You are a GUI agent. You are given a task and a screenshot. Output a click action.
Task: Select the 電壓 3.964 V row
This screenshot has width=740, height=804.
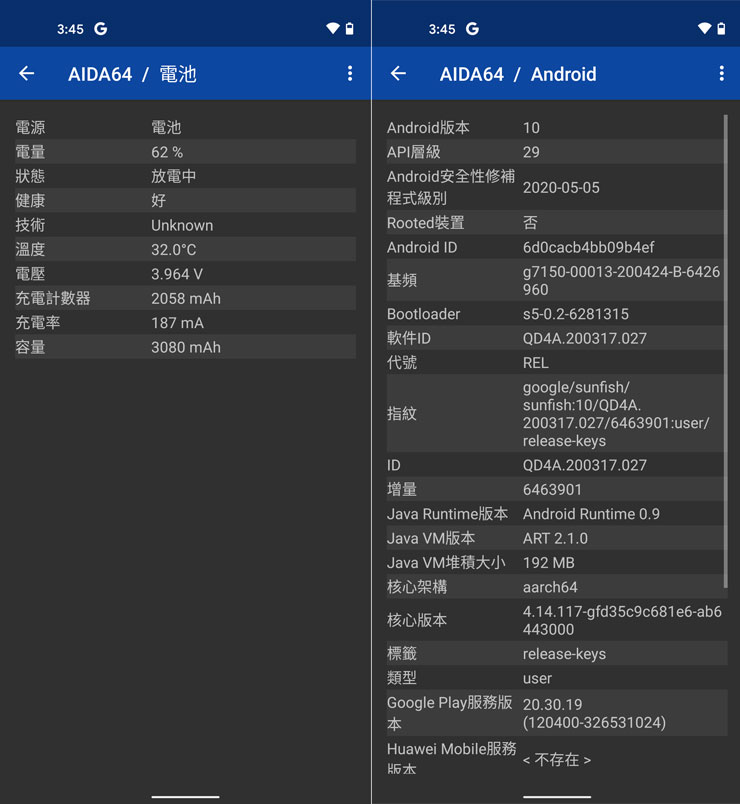185,274
